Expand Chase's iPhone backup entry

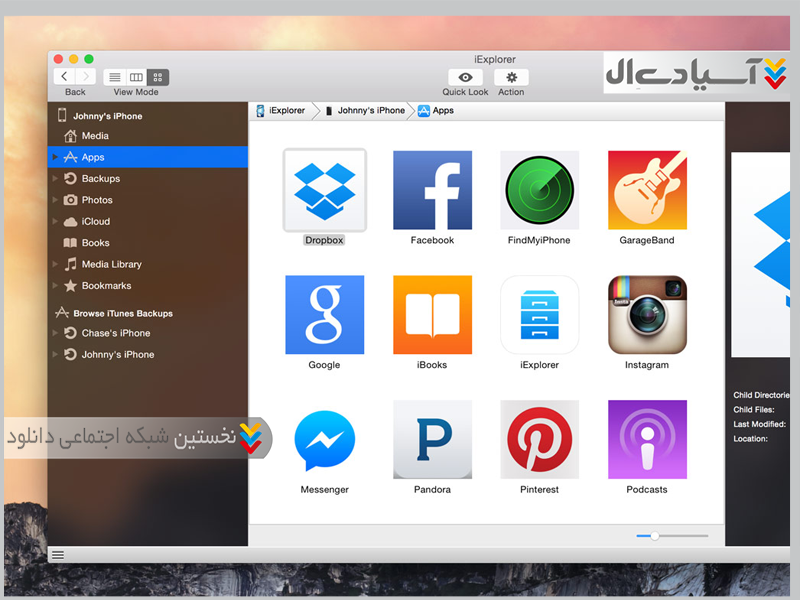point(55,333)
